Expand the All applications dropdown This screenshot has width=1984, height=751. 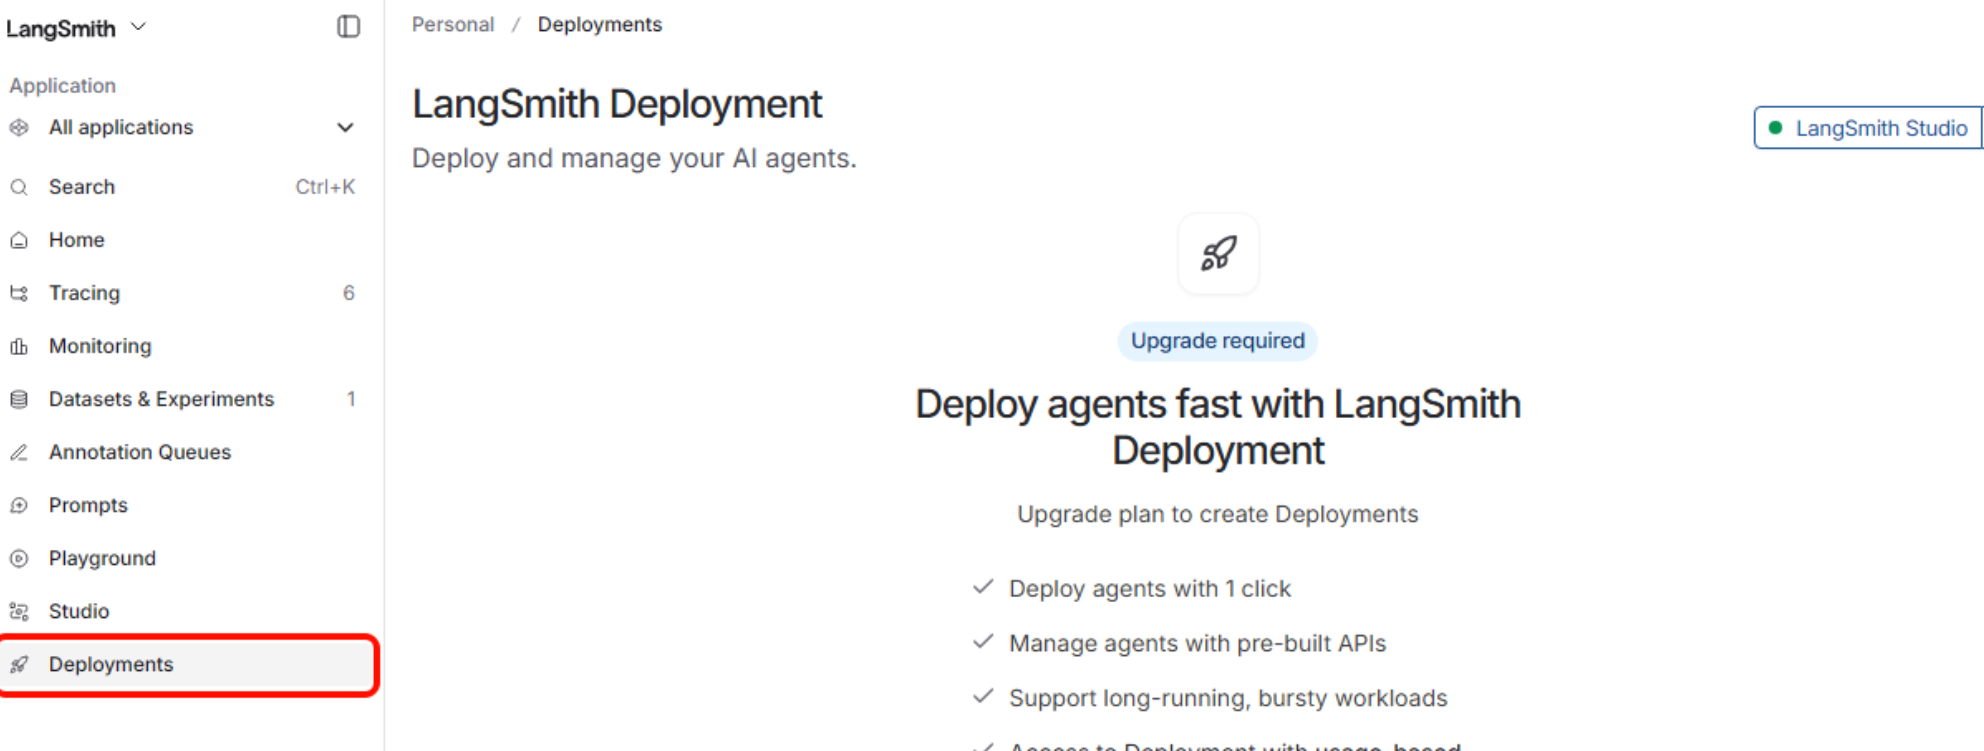tap(182, 127)
